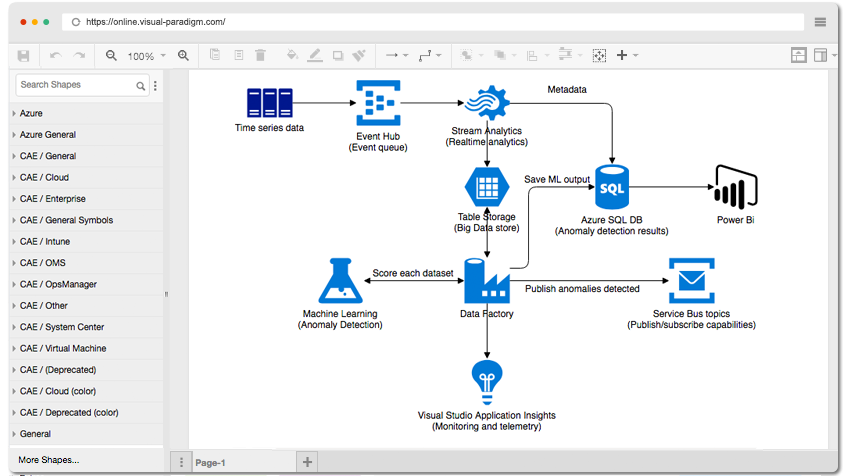
Task: Select the Data Factory shape
Action: [x=487, y=281]
